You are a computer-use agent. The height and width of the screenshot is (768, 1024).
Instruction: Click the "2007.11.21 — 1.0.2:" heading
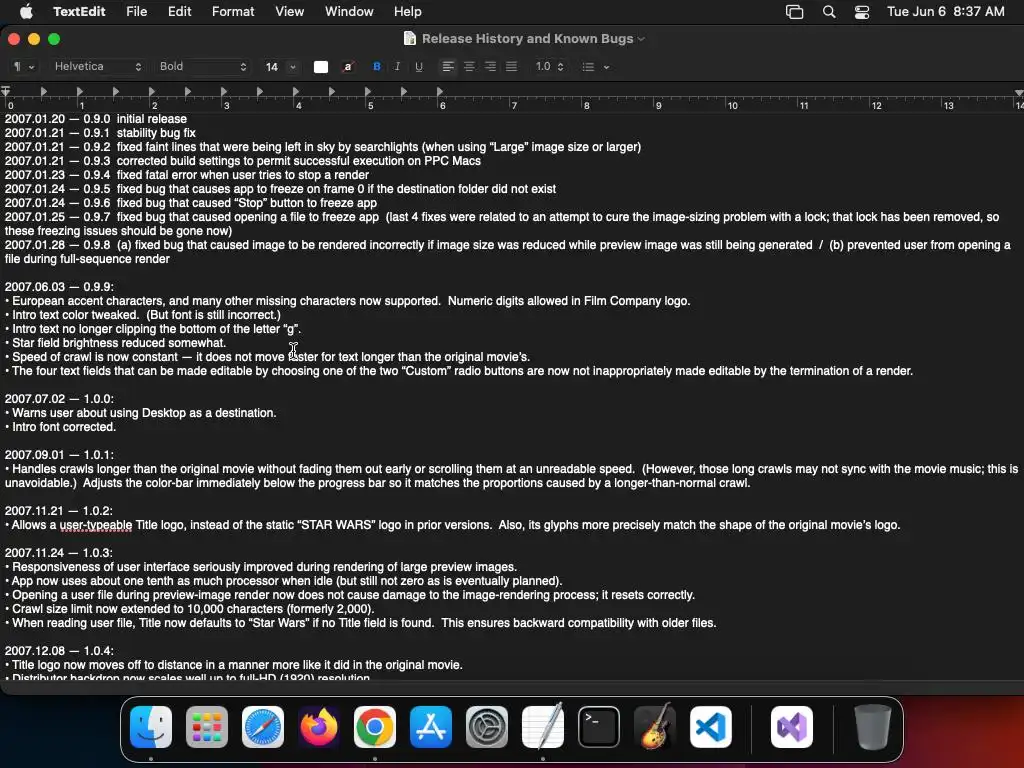point(59,511)
